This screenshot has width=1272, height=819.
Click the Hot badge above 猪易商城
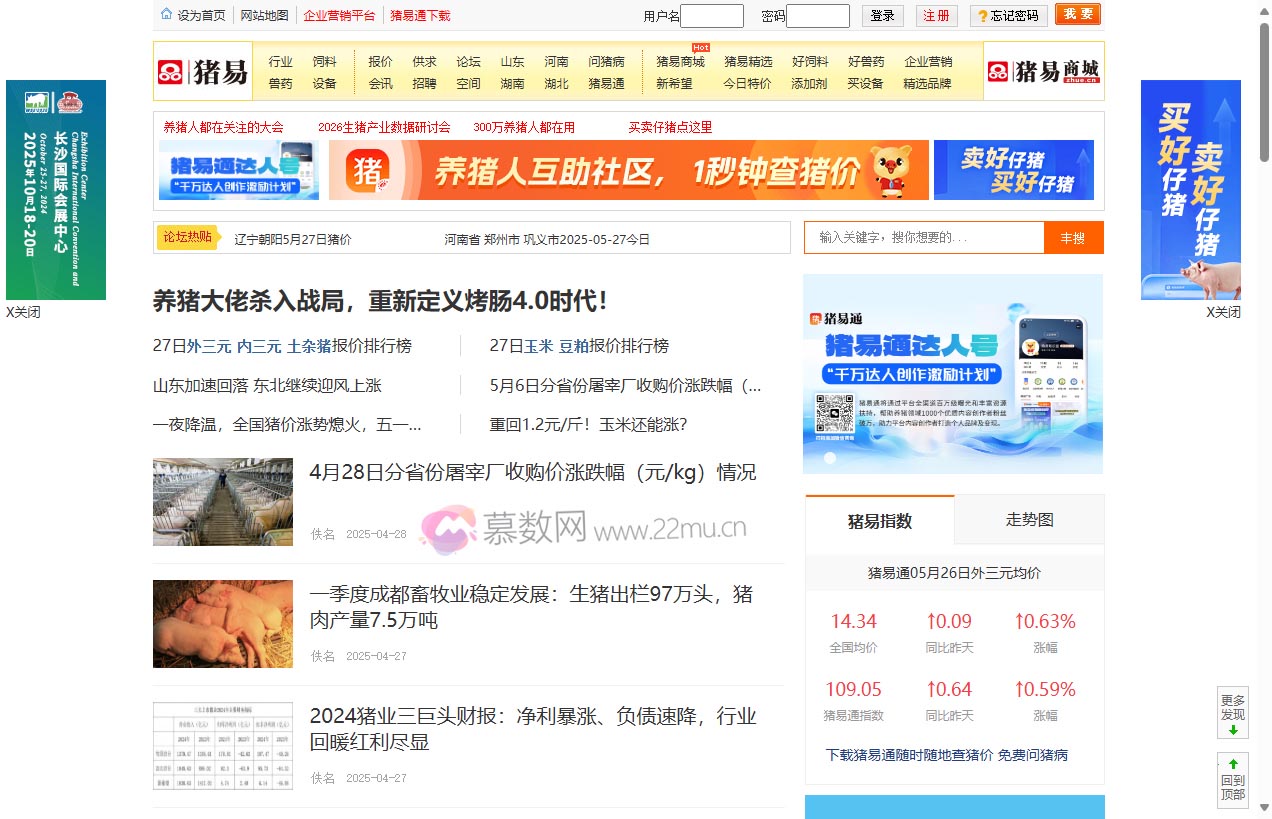coord(701,47)
